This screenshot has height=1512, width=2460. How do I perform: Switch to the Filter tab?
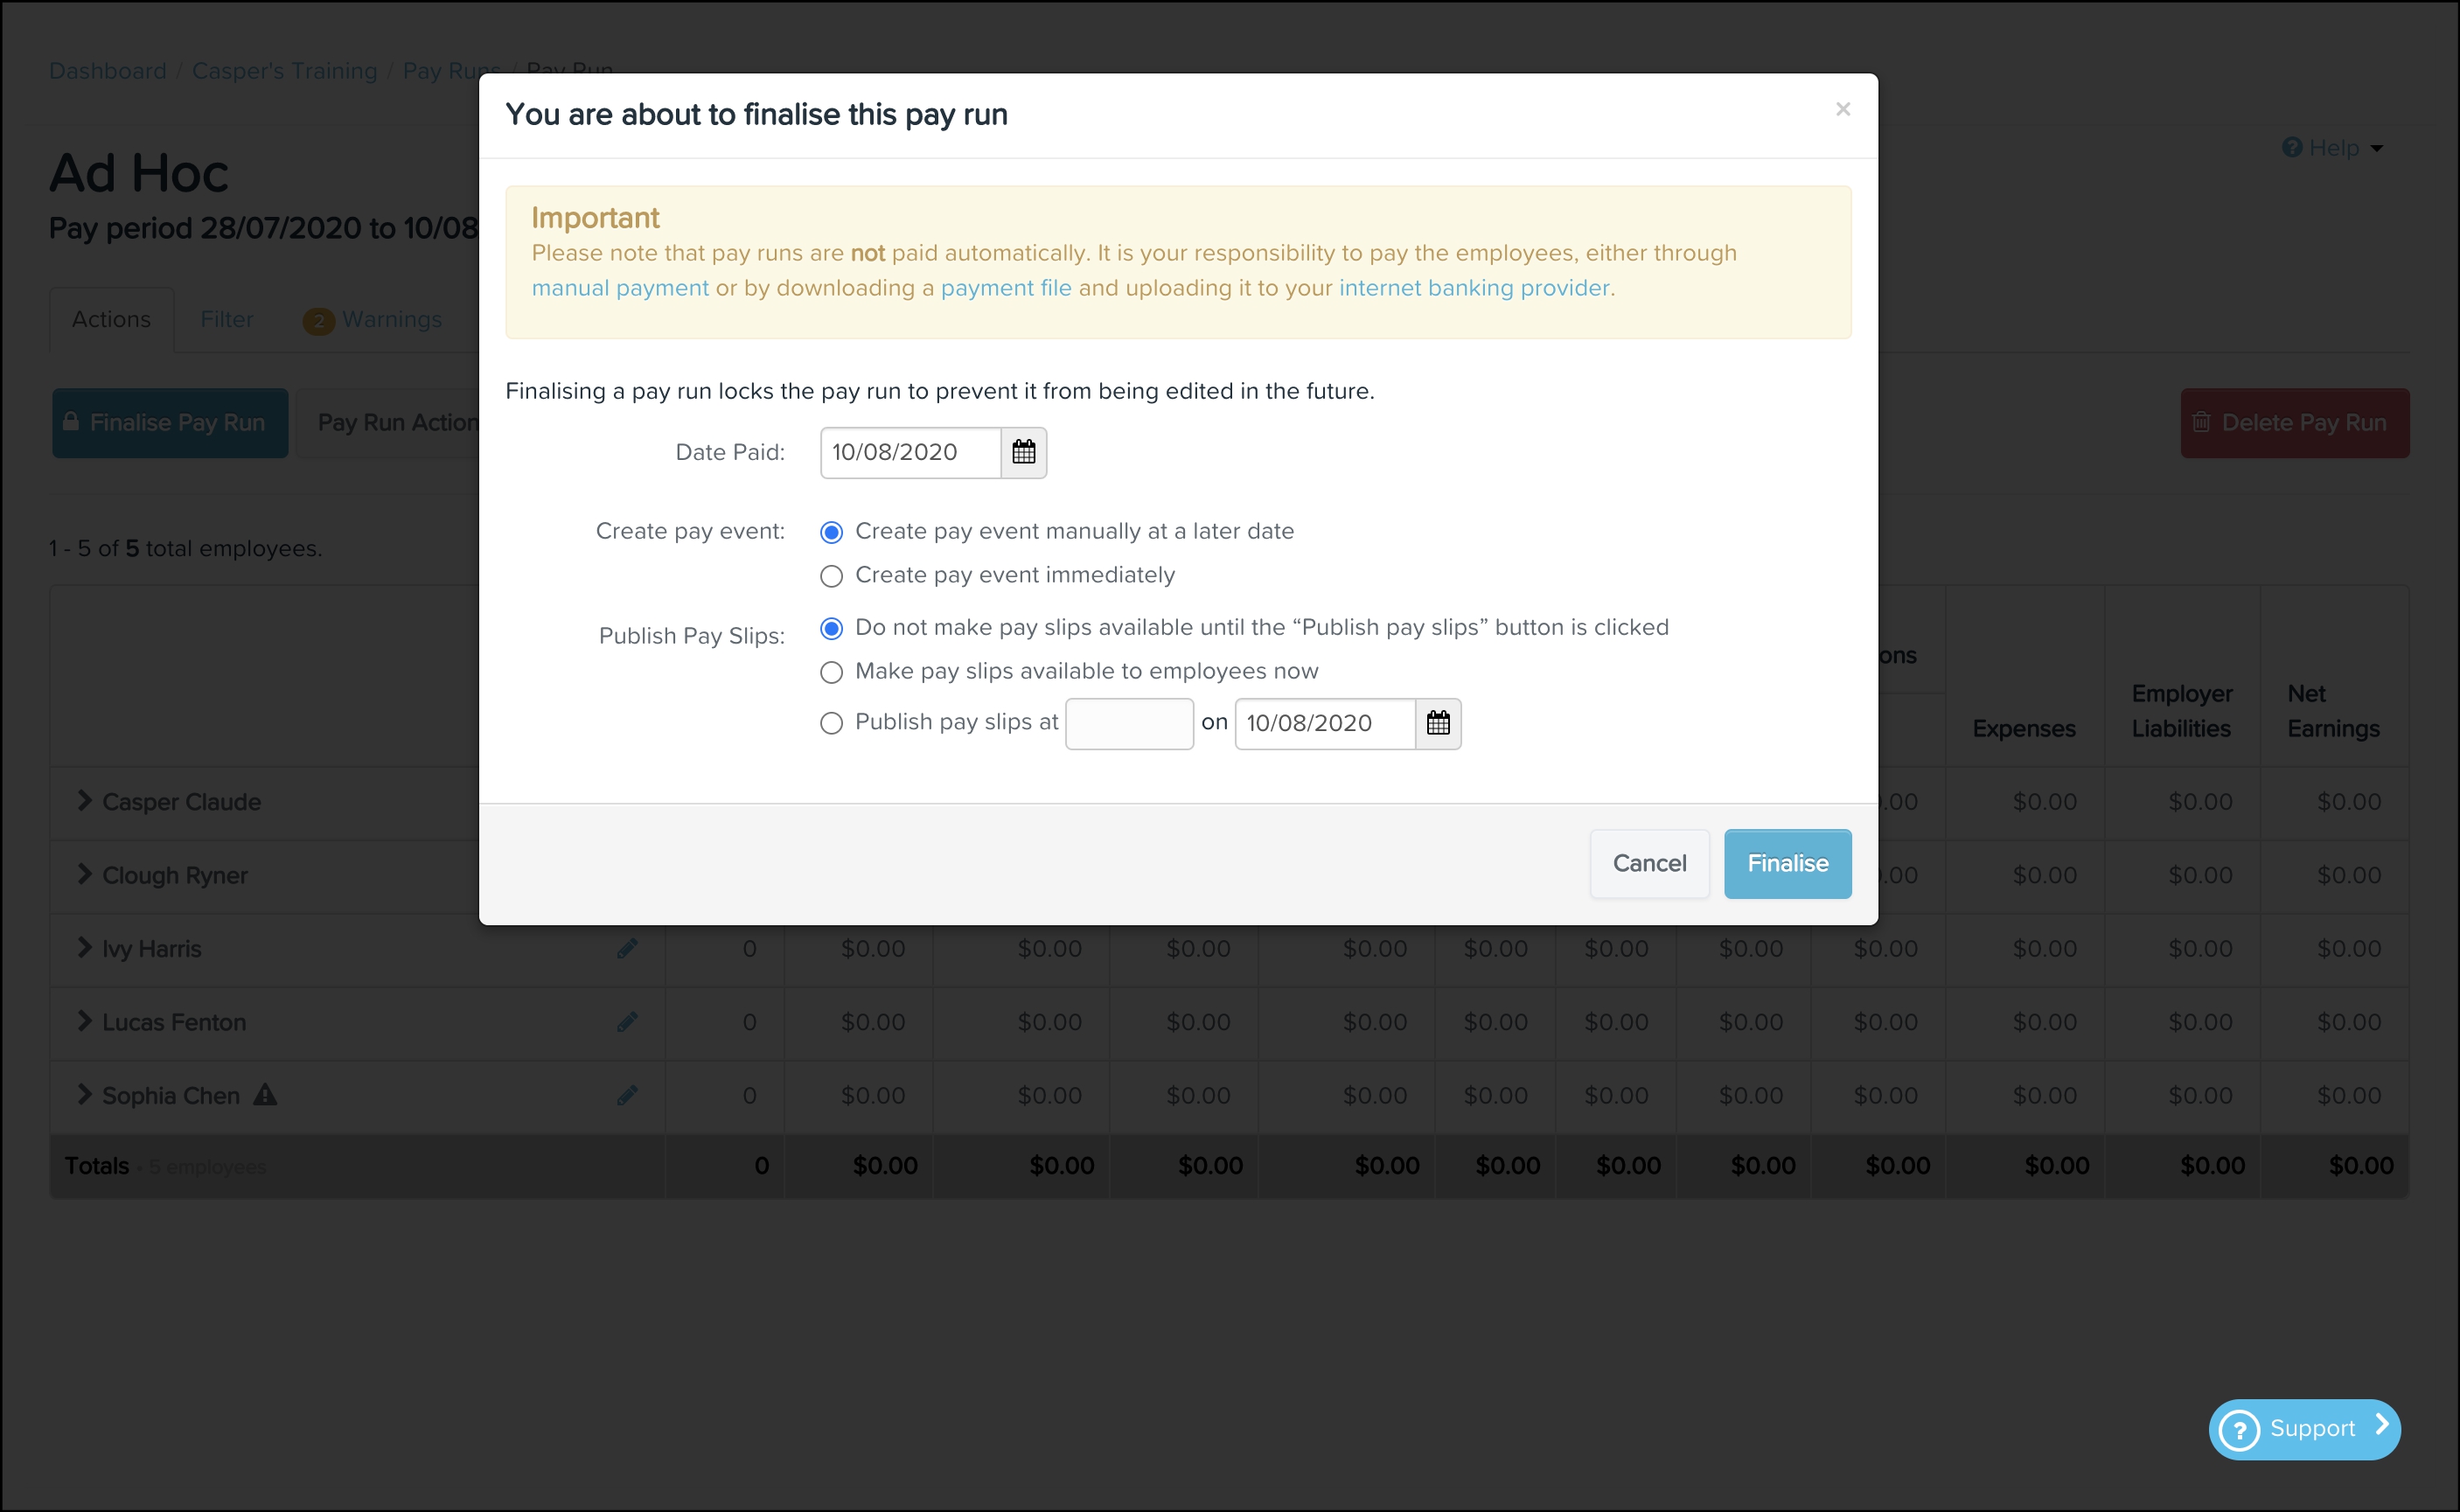point(227,320)
